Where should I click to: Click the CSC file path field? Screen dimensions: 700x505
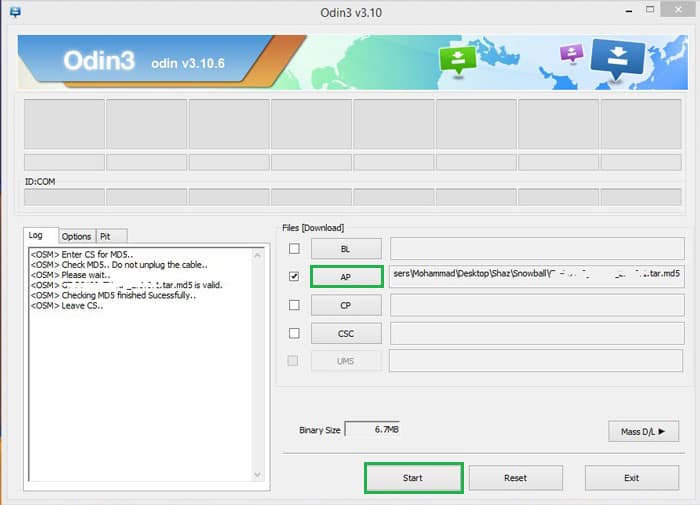pyautogui.click(x=537, y=334)
